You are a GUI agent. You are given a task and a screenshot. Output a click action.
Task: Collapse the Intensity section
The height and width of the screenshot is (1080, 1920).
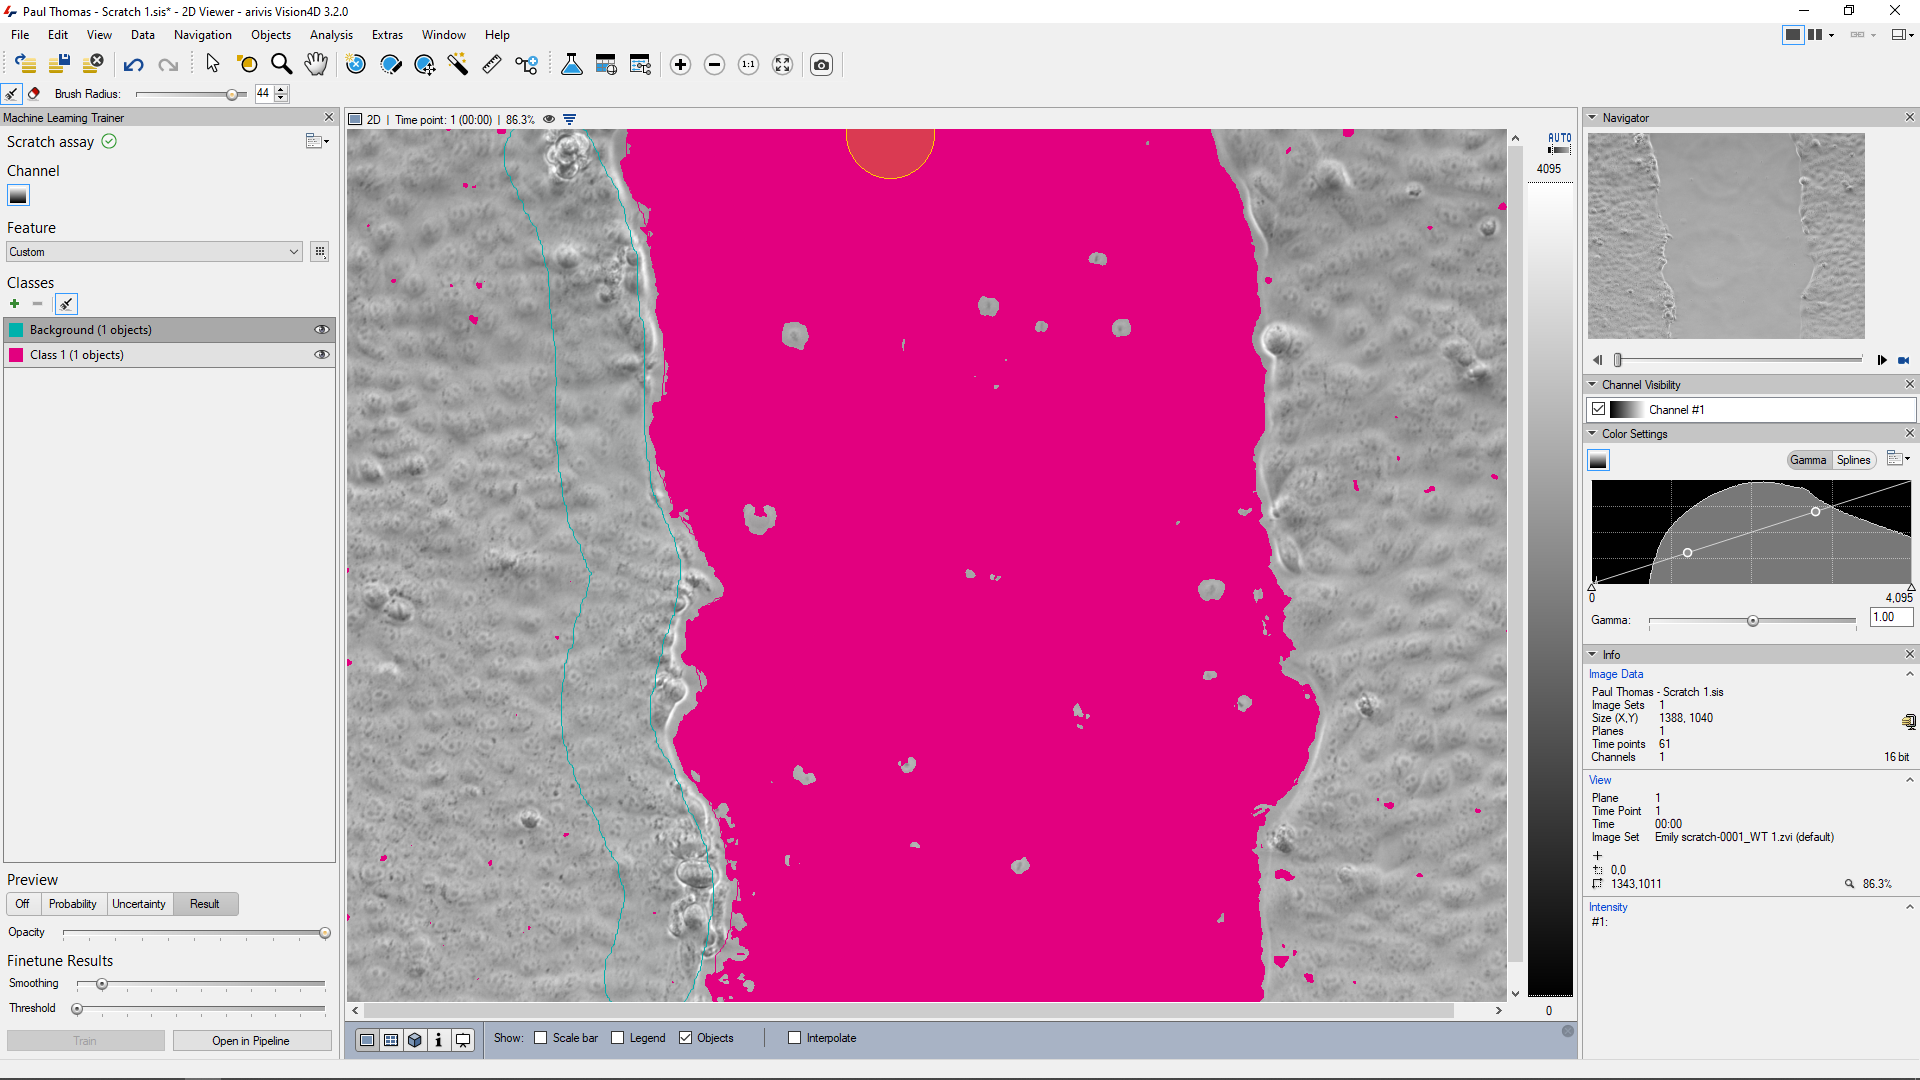click(x=1909, y=908)
